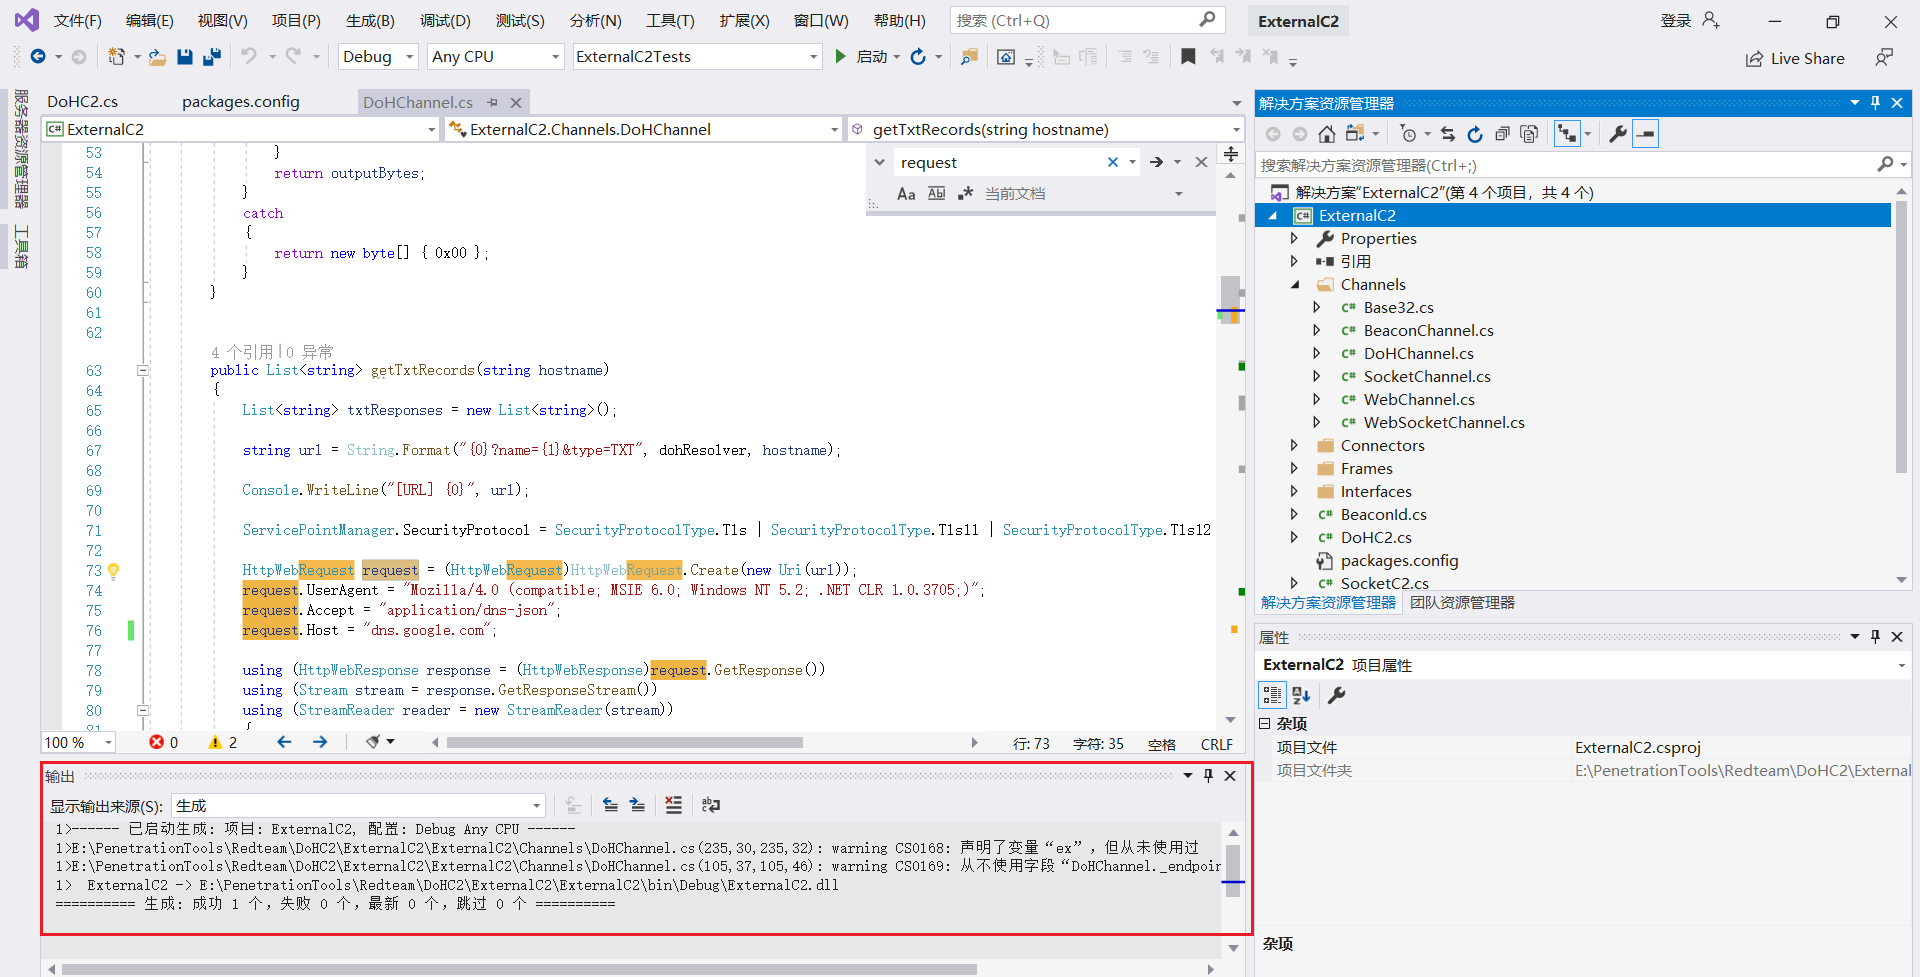This screenshot has height=977, width=1920.
Task: Open the 扩展(X) extensions menu
Action: (x=744, y=21)
